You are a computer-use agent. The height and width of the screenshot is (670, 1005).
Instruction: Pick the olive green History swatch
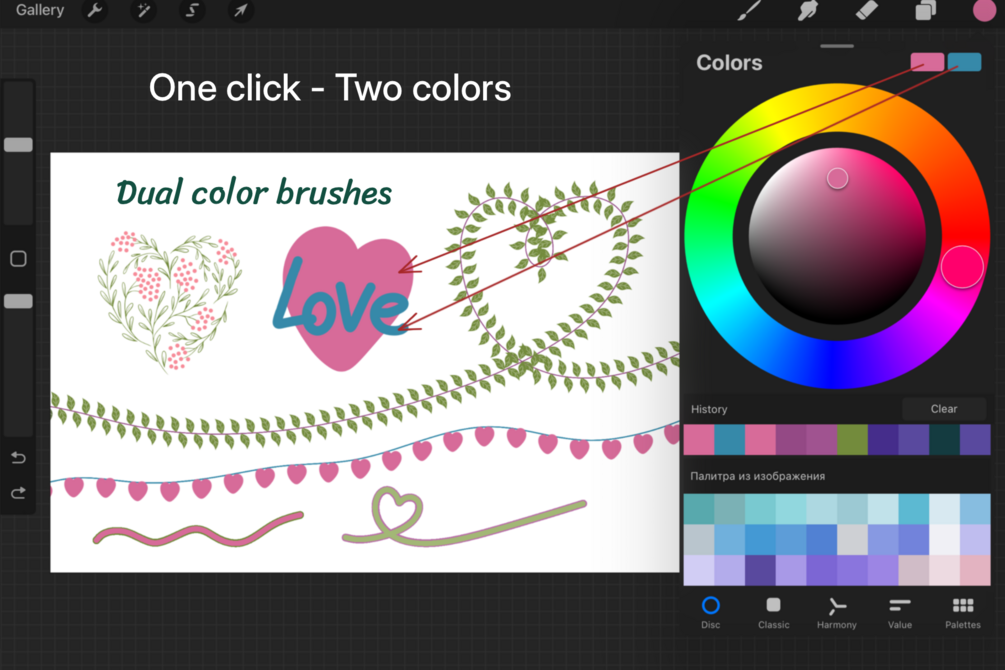point(852,440)
